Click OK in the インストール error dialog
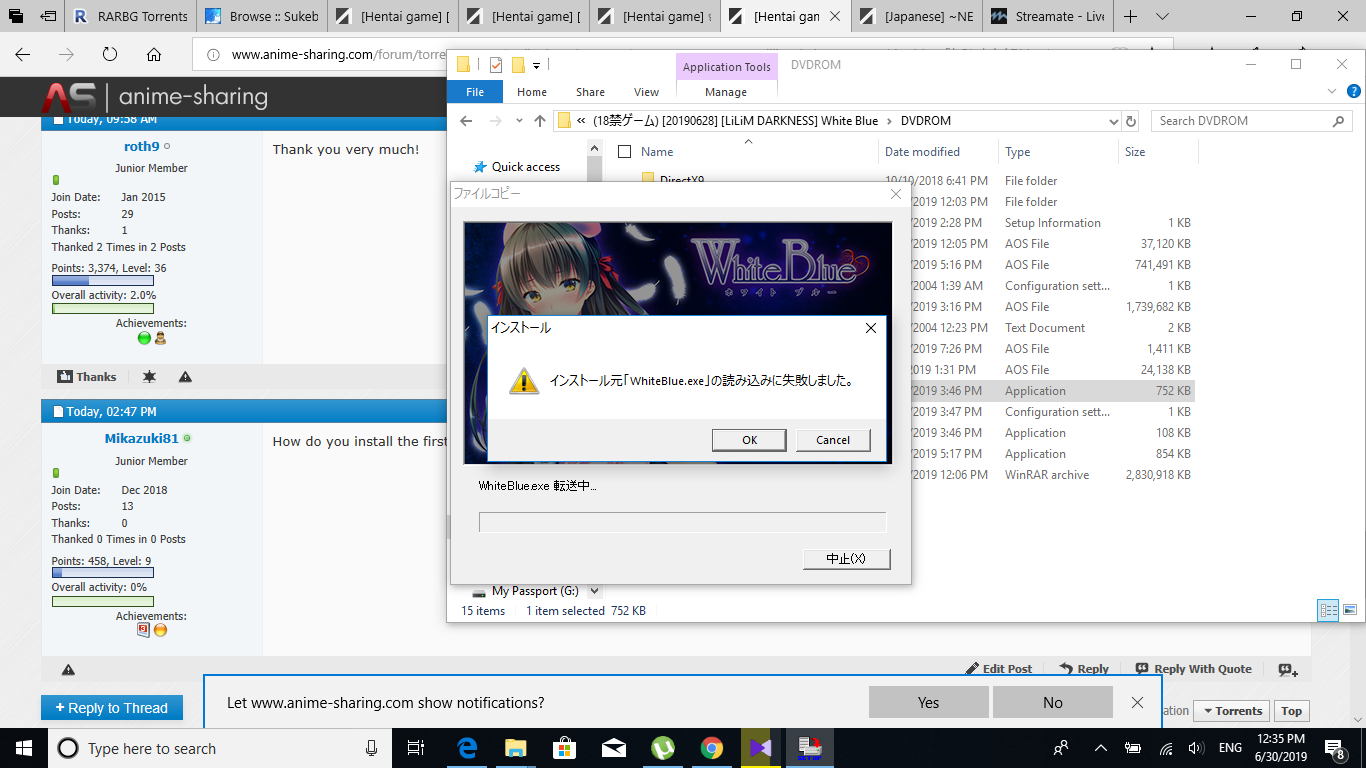Image resolution: width=1366 pixels, height=768 pixels. 749,440
